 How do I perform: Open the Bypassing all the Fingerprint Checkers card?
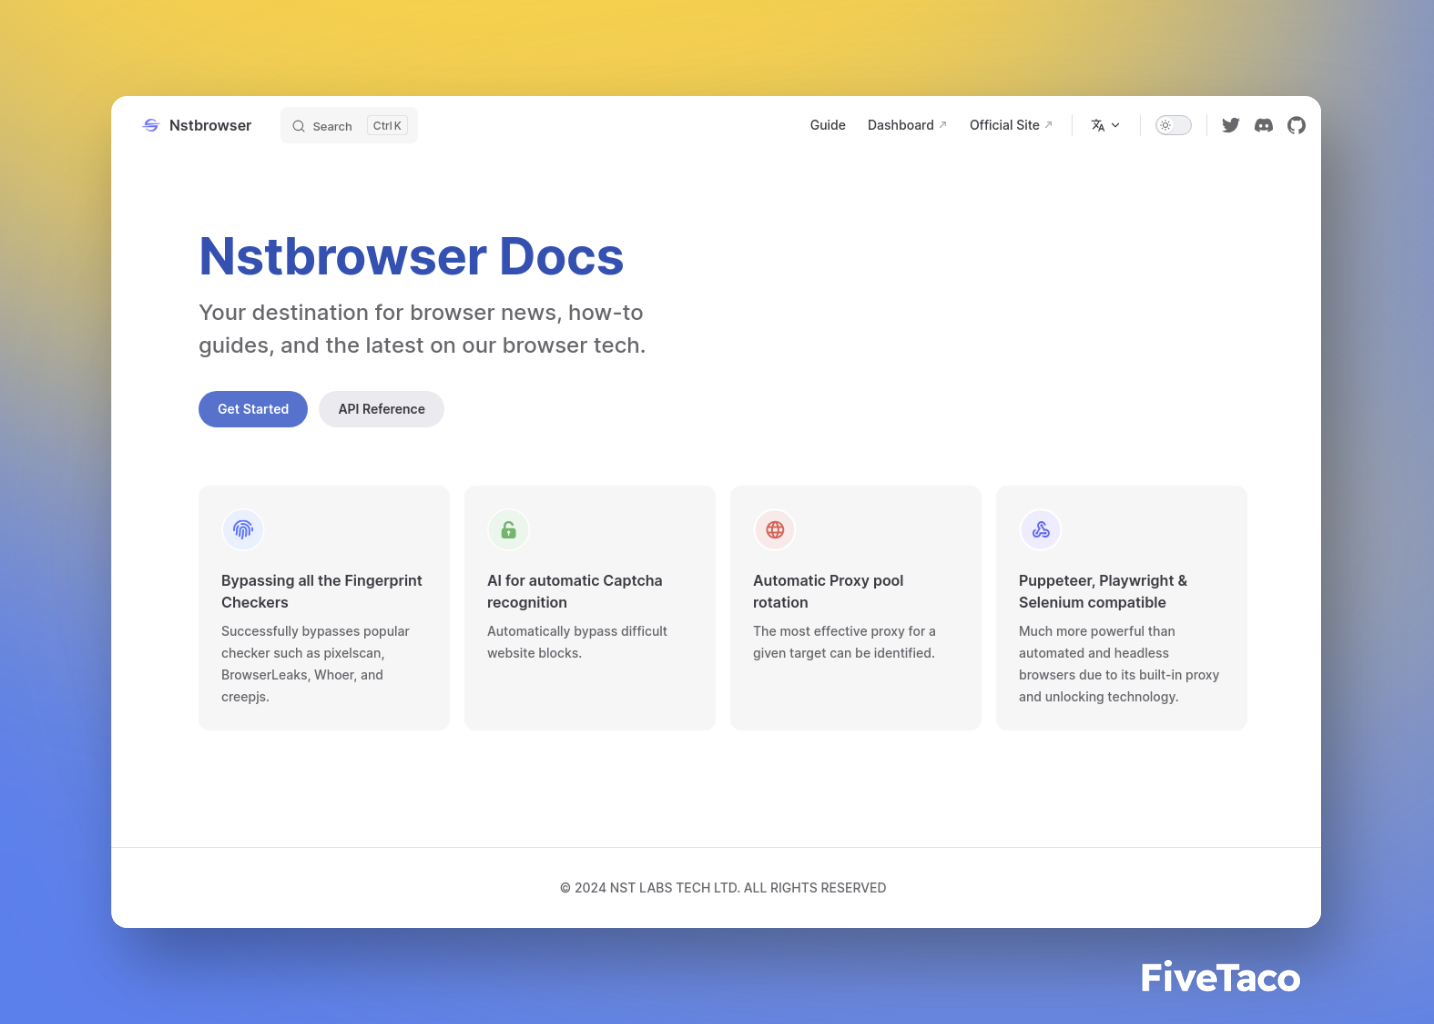[324, 608]
